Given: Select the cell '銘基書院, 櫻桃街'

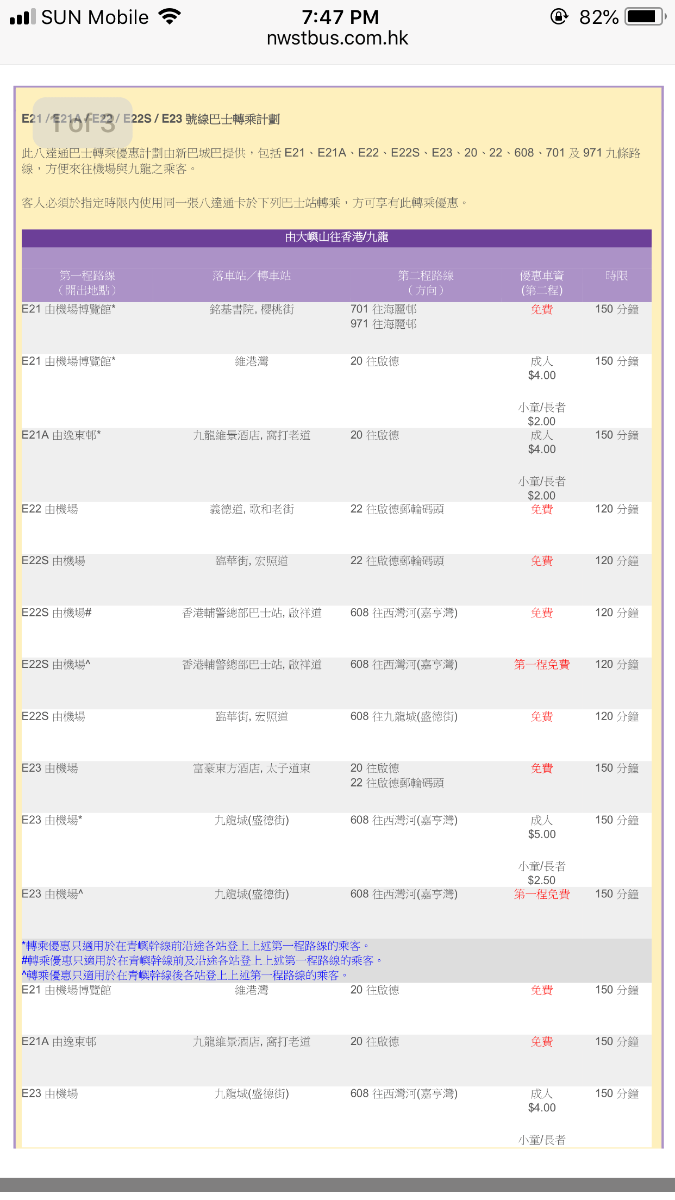Looking at the screenshot, I should pos(251,309).
